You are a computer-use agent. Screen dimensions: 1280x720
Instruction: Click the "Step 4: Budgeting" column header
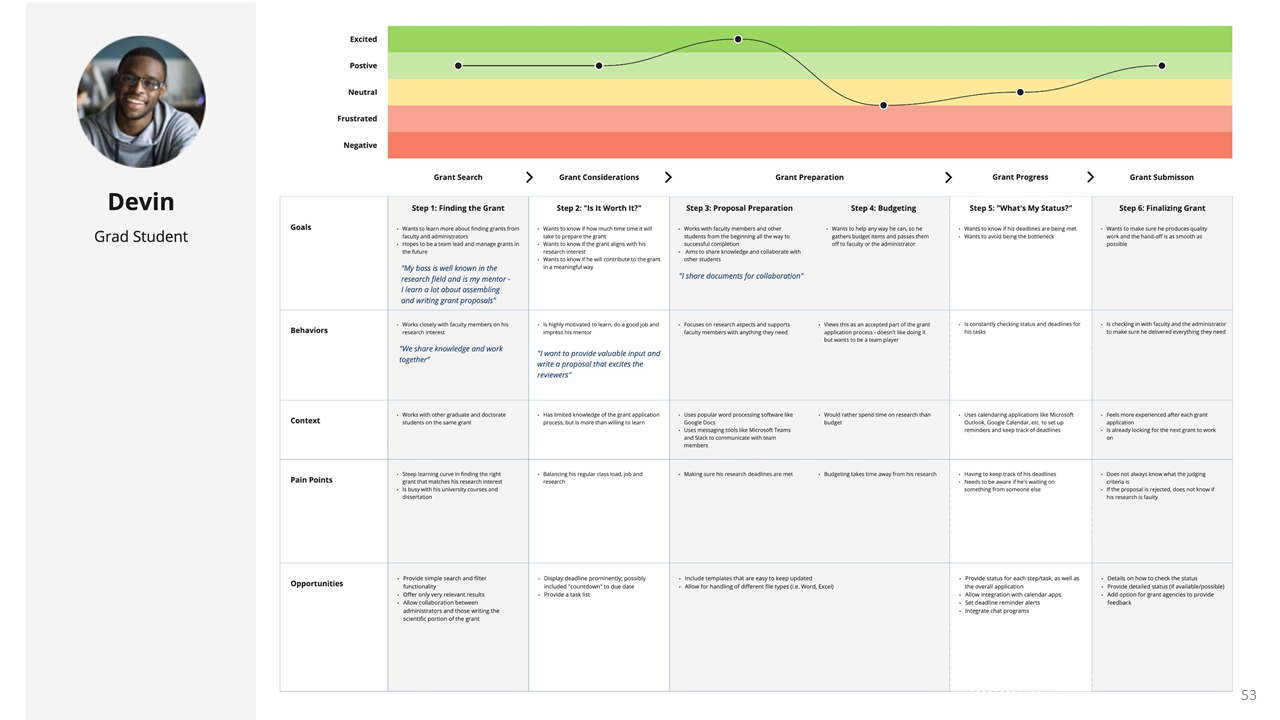point(883,208)
